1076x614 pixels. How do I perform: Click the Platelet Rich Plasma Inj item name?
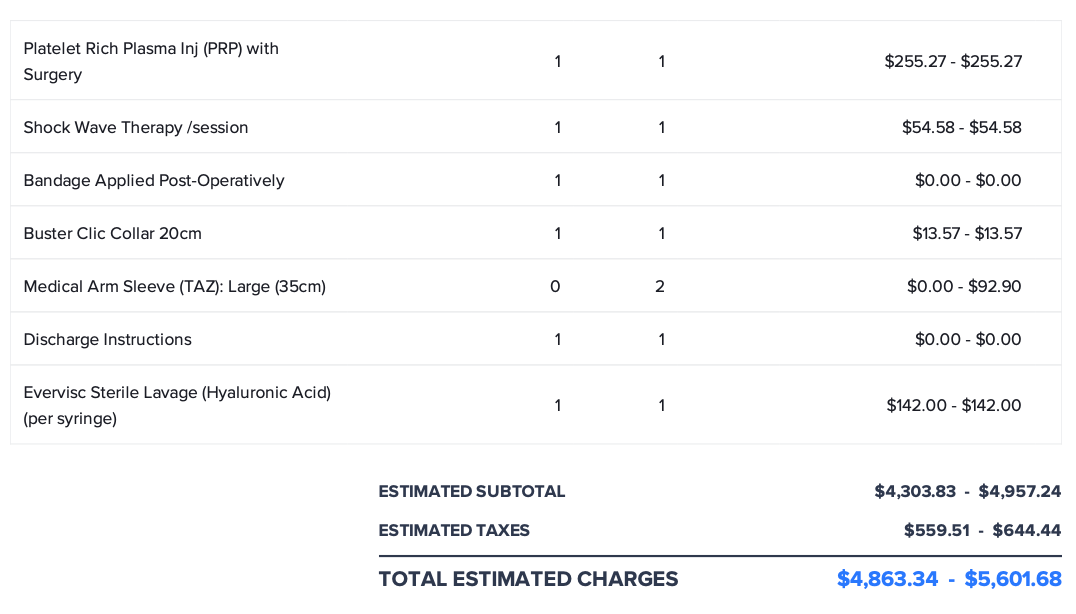151,61
